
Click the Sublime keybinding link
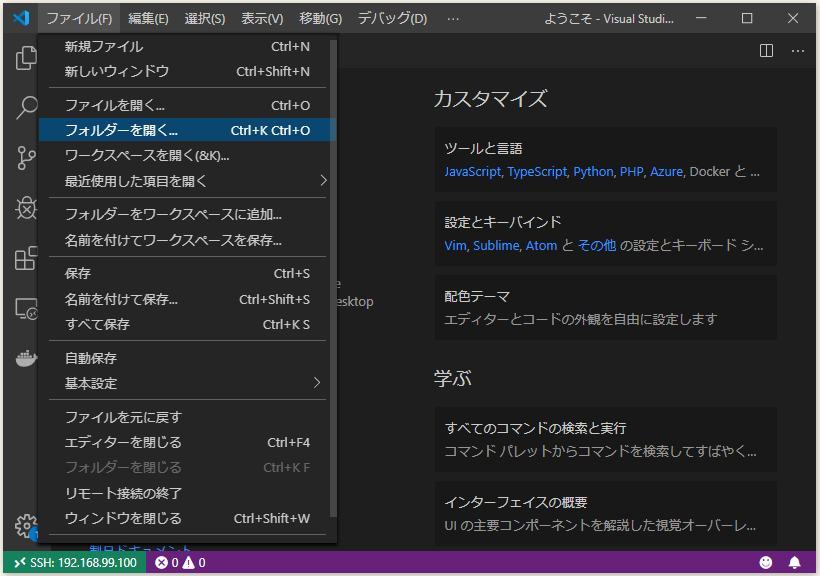tap(496, 245)
